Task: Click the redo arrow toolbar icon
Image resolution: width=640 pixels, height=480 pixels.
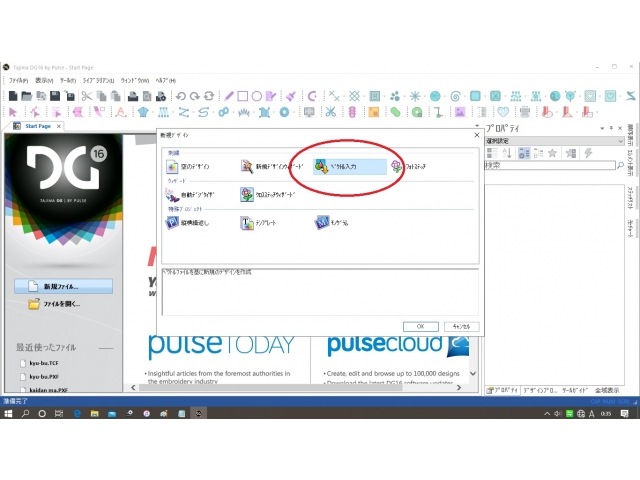Action: click(195, 96)
